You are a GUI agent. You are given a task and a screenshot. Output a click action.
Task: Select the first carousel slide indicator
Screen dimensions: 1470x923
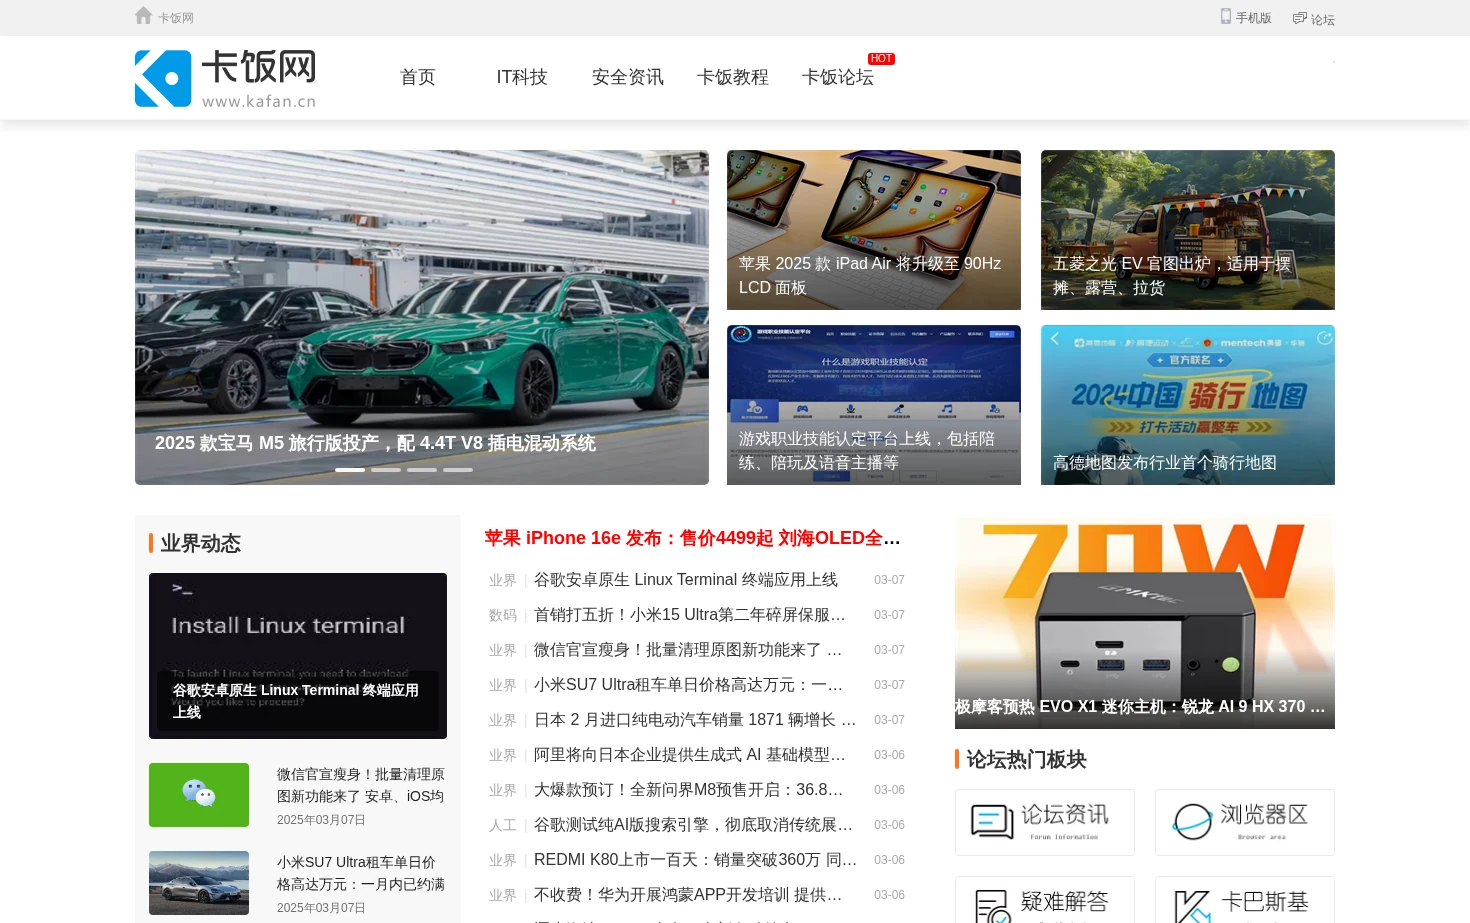[x=350, y=469]
